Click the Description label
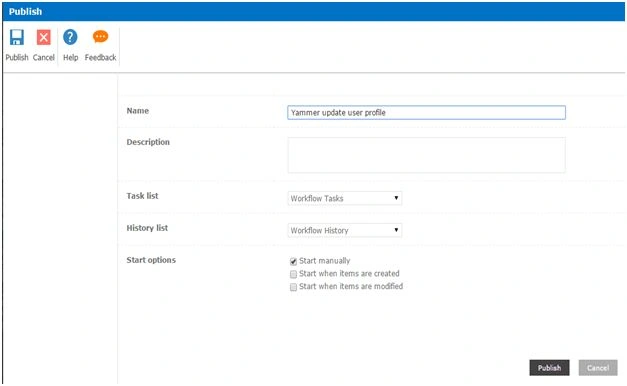 point(148,142)
